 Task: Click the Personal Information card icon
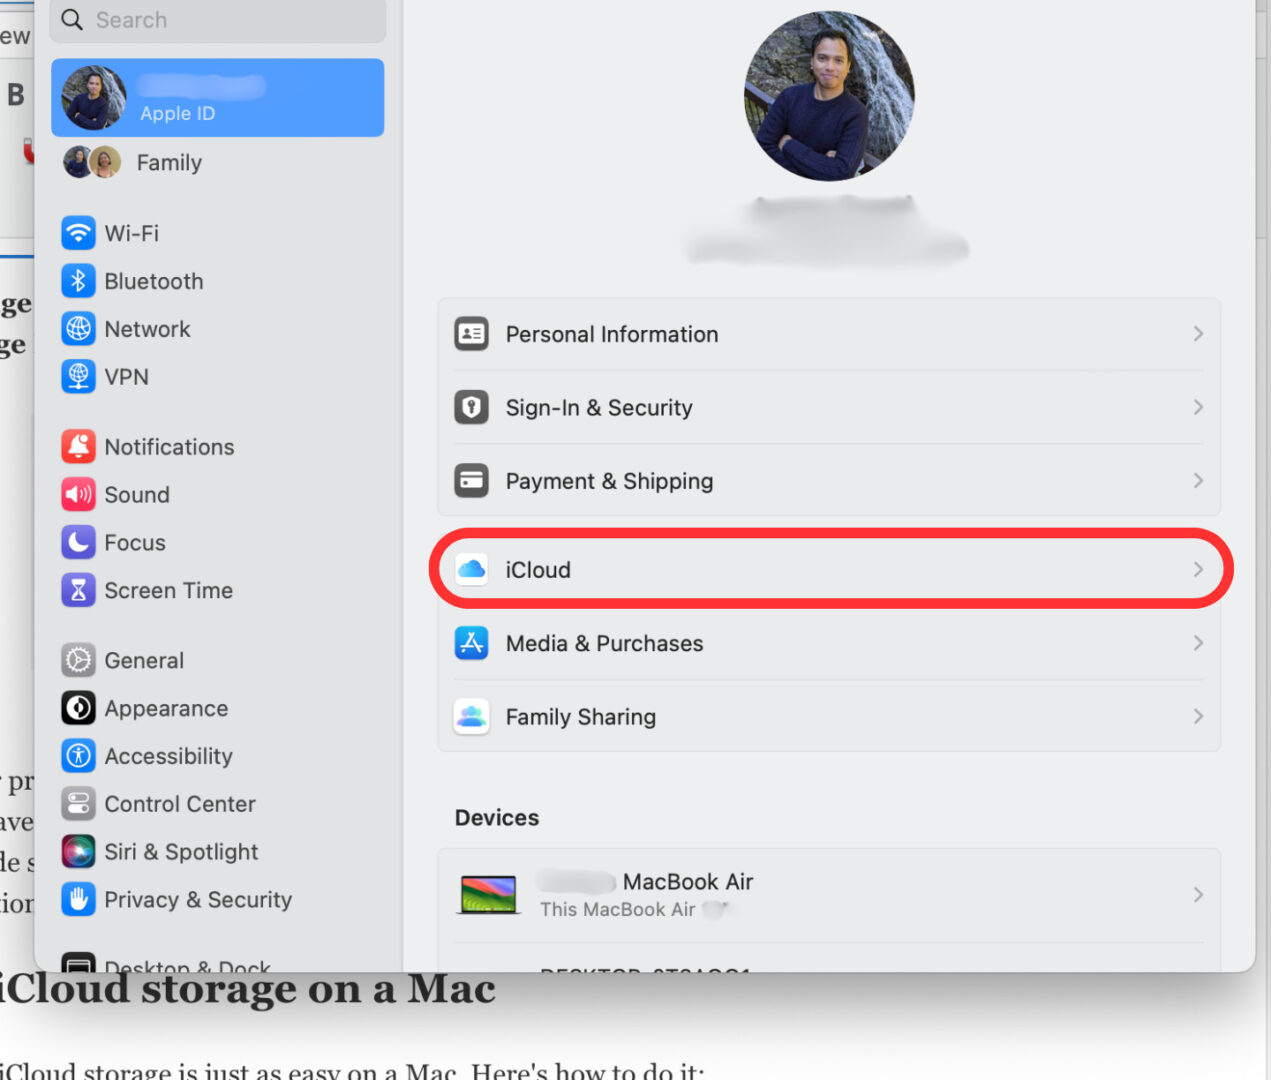(x=471, y=334)
